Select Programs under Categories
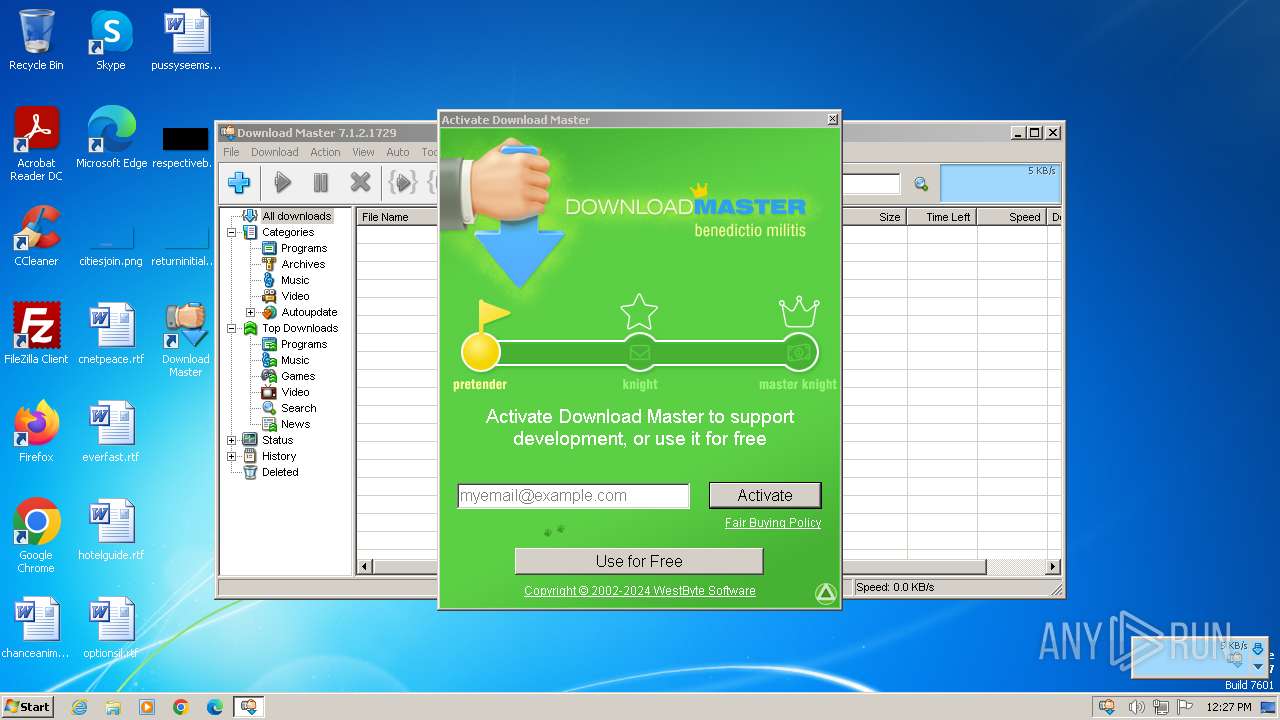The image size is (1280, 720). 304,248
